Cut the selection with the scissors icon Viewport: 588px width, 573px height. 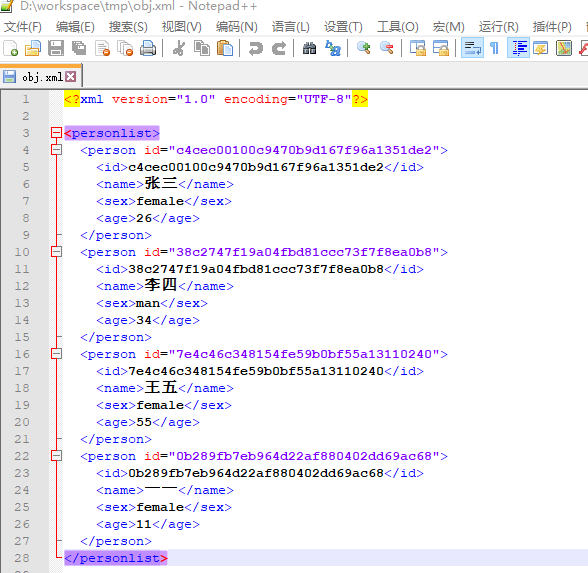[179, 48]
